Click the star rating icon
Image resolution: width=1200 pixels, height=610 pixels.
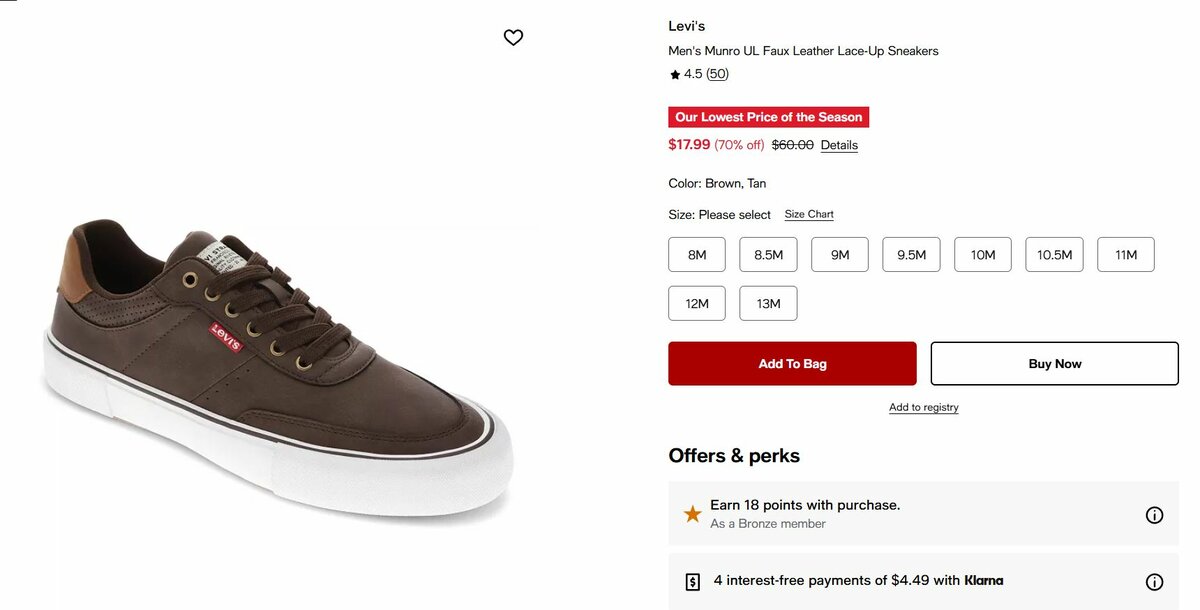pos(675,74)
